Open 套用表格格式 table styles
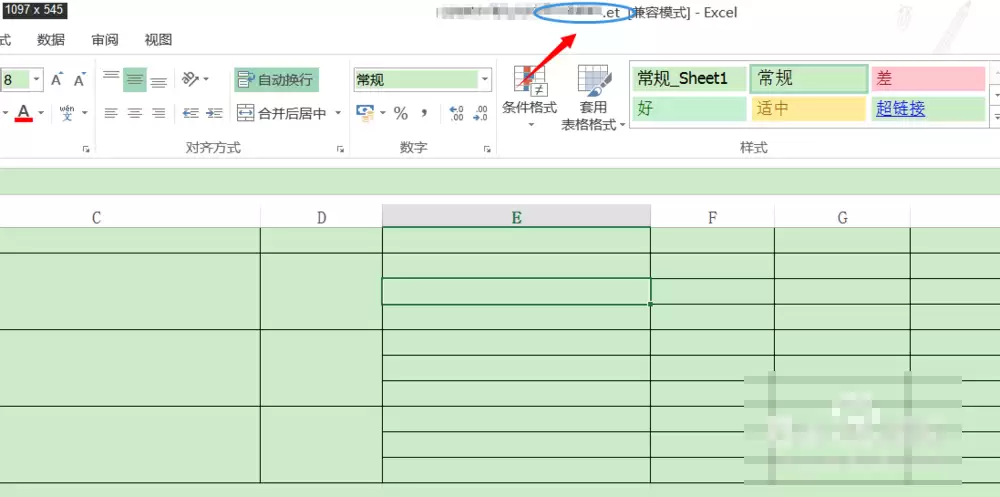Image resolution: width=1000 pixels, height=497 pixels. [593, 97]
